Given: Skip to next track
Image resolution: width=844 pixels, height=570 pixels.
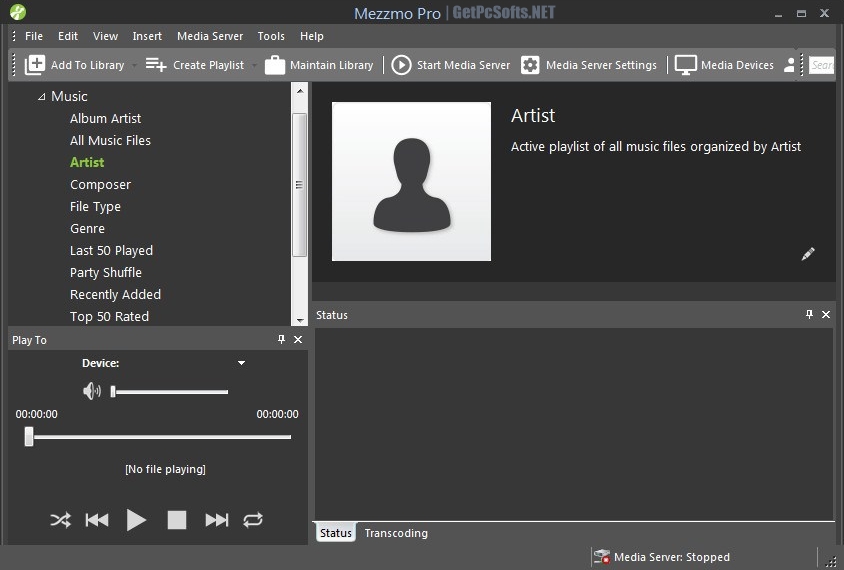Looking at the screenshot, I should pyautogui.click(x=217, y=520).
